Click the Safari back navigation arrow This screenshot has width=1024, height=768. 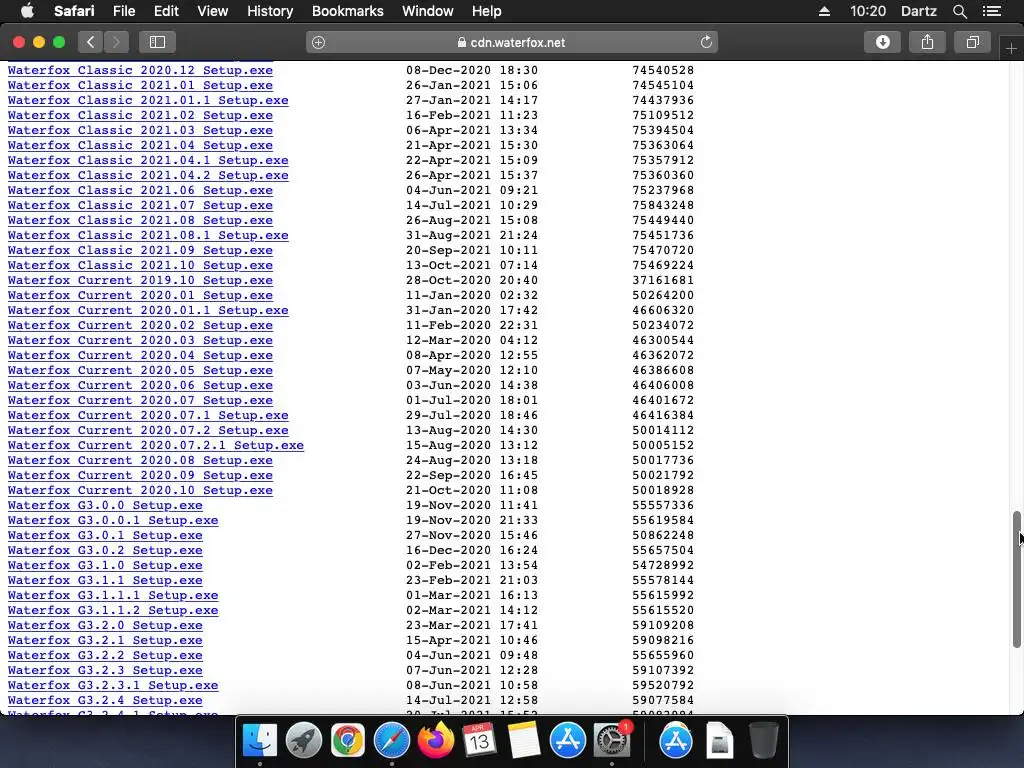pos(91,42)
